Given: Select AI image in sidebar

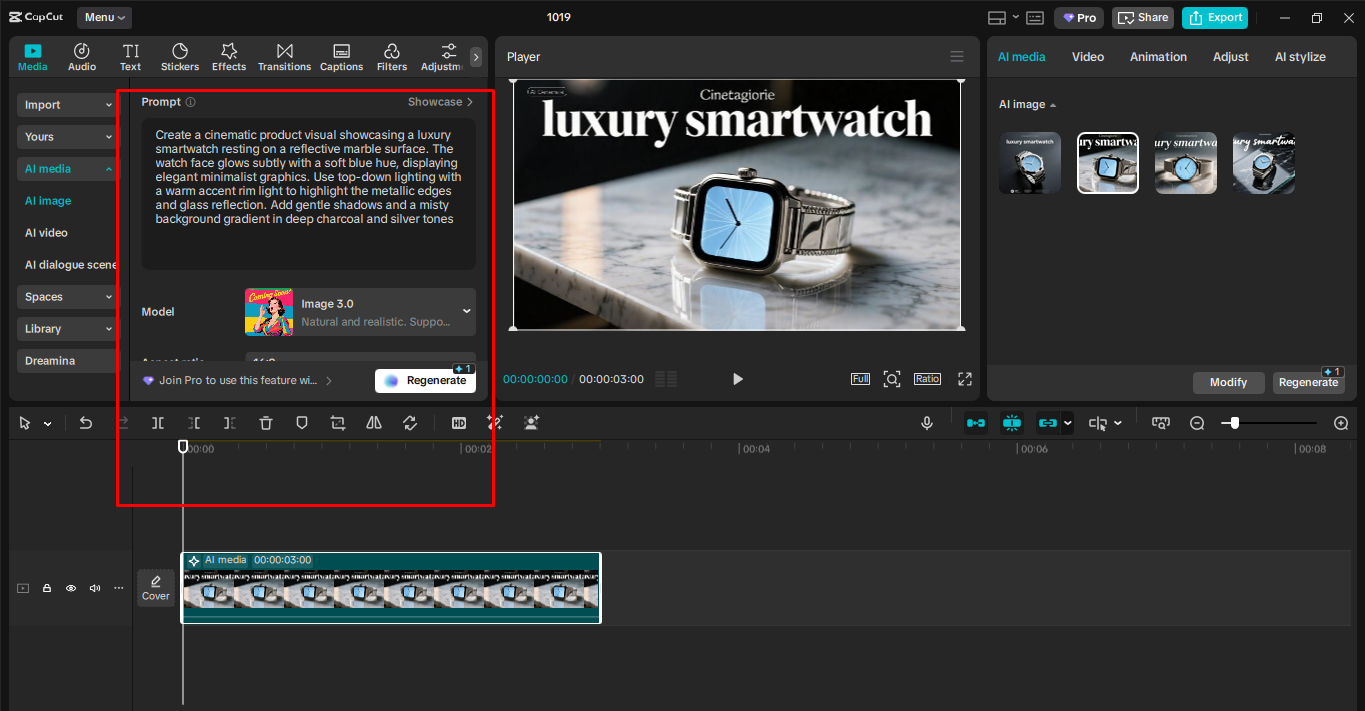Looking at the screenshot, I should tap(48, 201).
